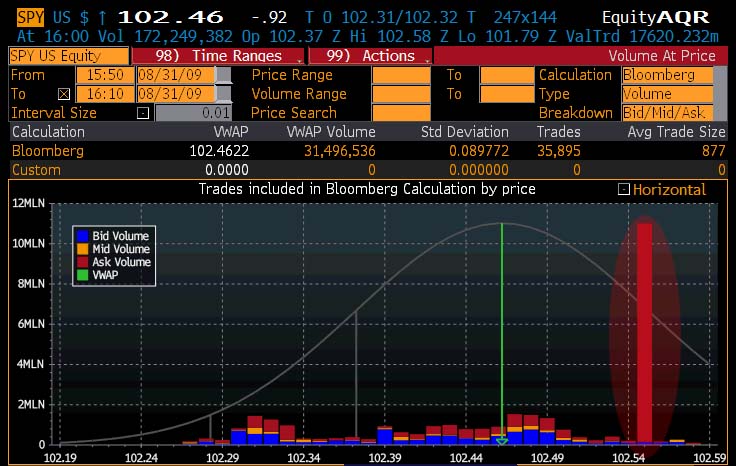Click the last price 102.46 in header
736x466 pixels.
pyautogui.click(x=170, y=17)
